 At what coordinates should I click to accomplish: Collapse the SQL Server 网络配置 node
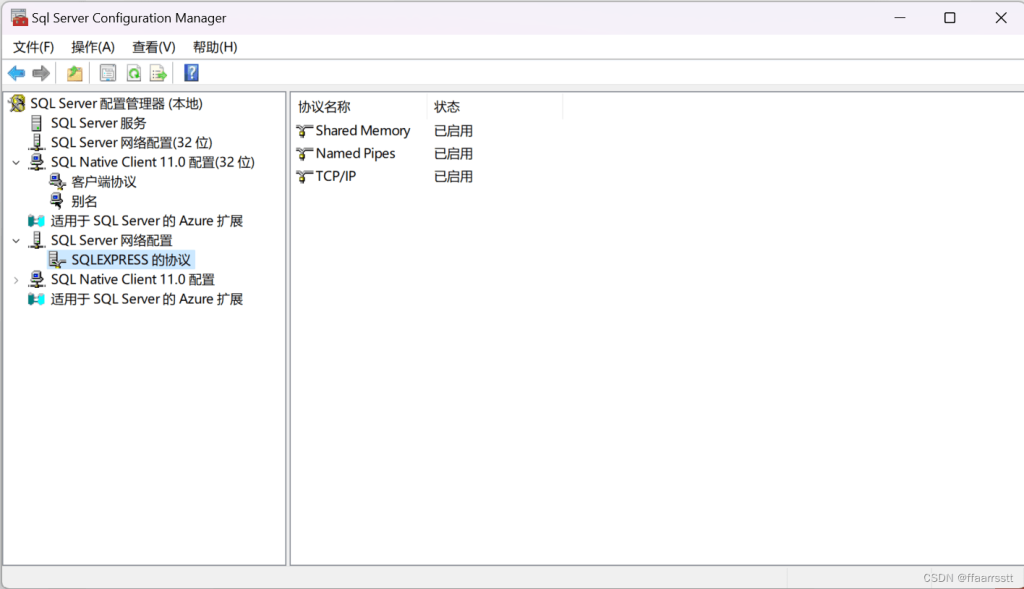point(14,240)
